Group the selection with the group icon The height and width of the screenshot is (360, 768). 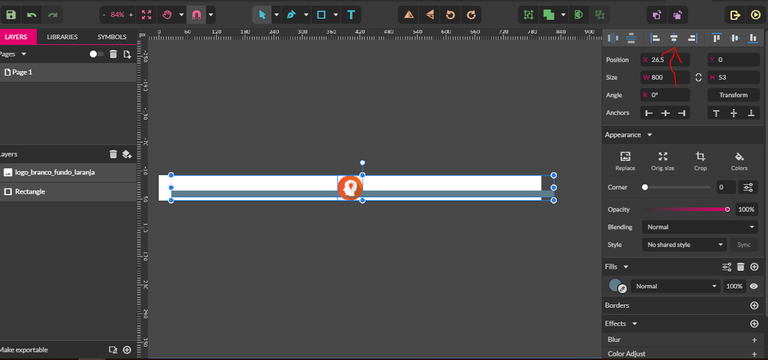click(x=528, y=15)
